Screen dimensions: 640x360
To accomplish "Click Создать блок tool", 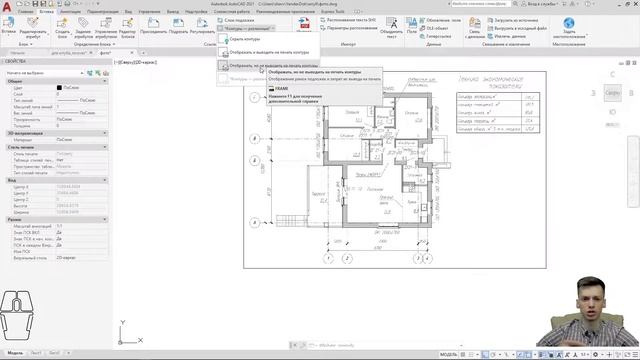I will [62, 28].
